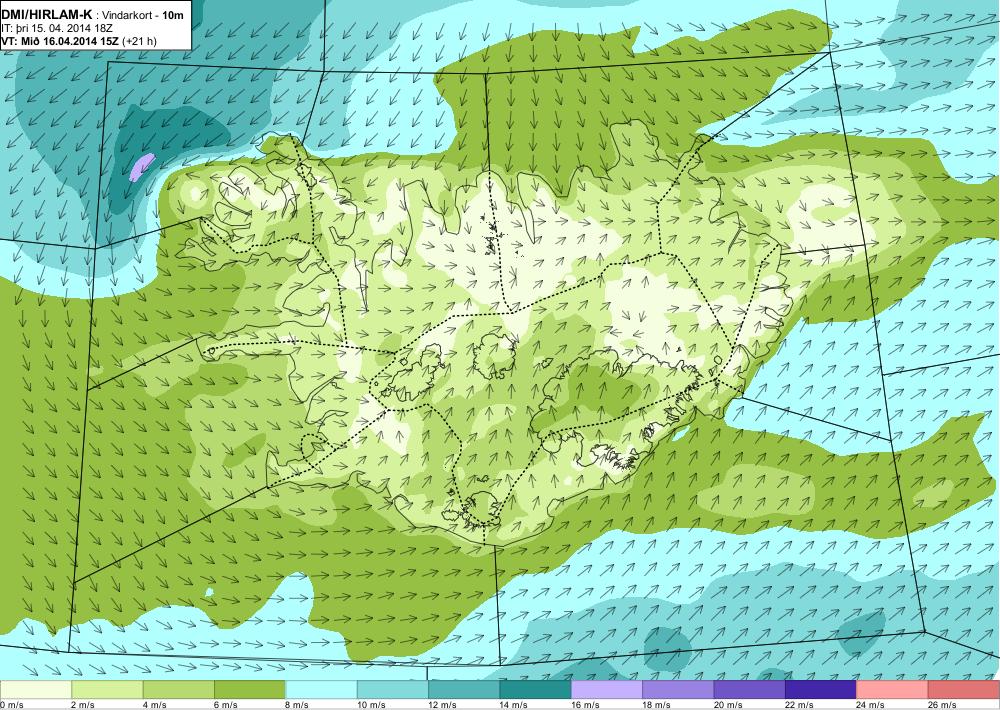This screenshot has height=710, width=1000.
Task: Click the '14 m/s' legend label
Action: pos(514,705)
